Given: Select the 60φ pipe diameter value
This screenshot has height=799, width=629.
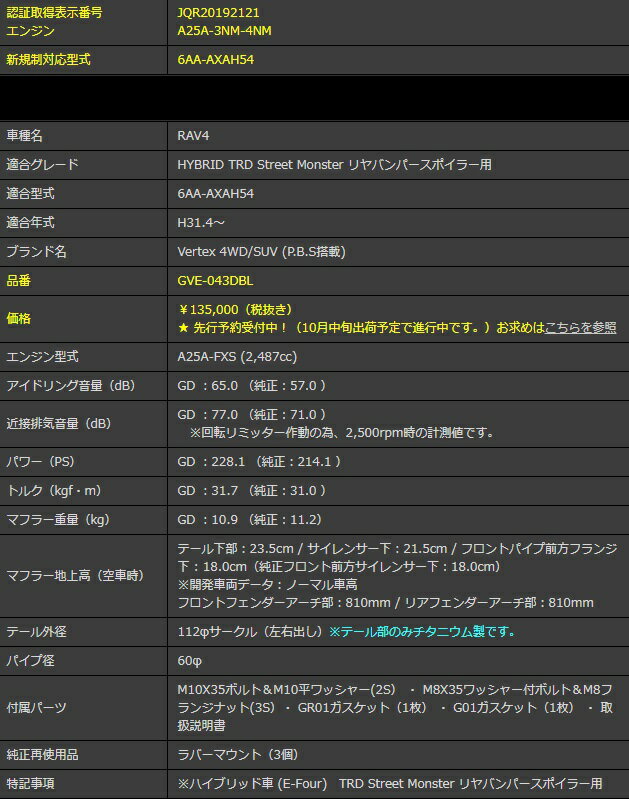Looking at the screenshot, I should (190, 661).
